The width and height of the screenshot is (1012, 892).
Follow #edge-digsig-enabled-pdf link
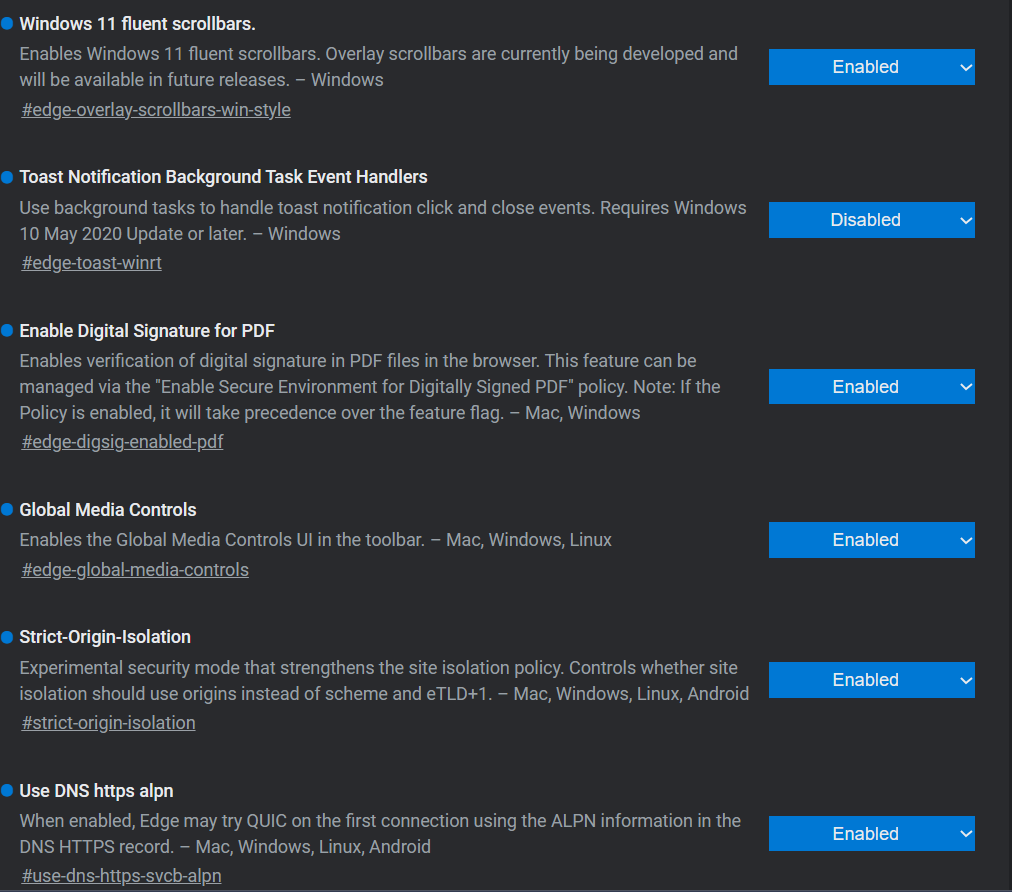coord(123,441)
